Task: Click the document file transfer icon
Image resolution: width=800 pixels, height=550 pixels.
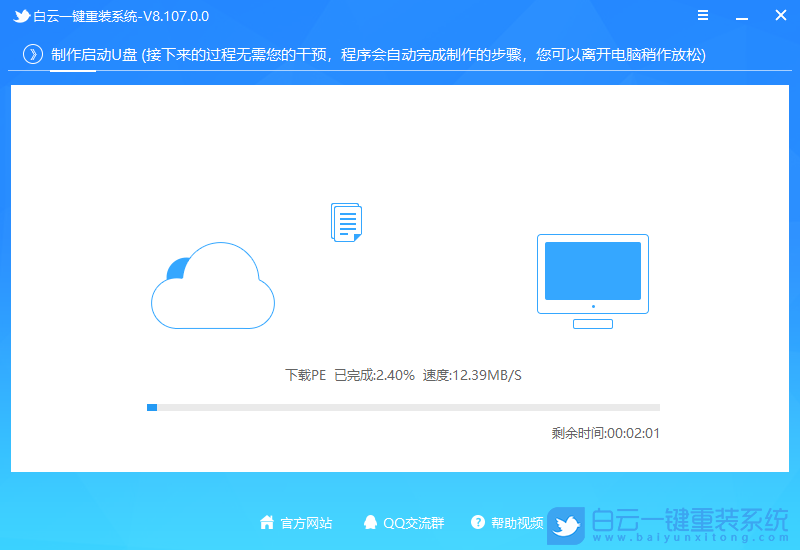Action: pos(346,222)
